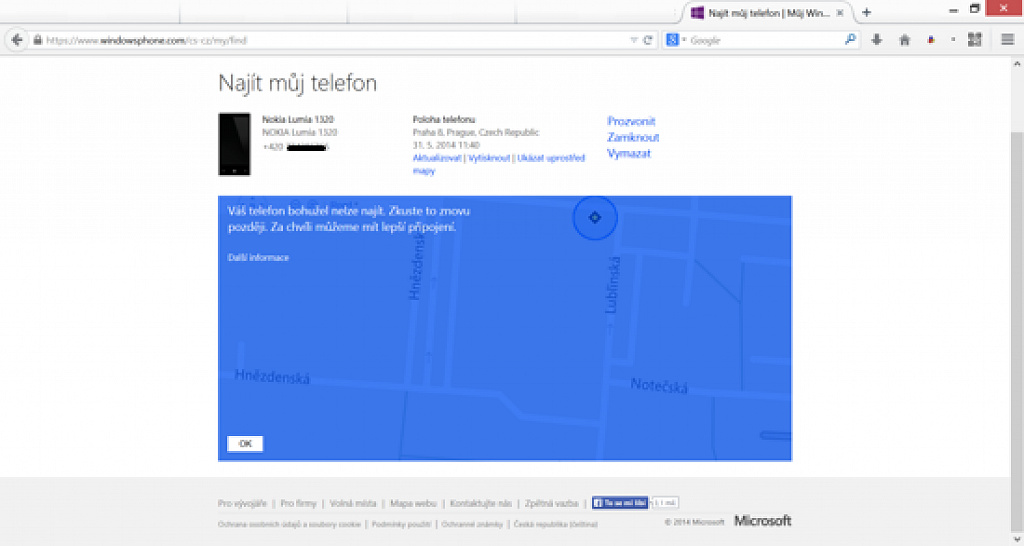1024x546 pixels.
Task: Open the 'Pro firmy' footer link
Action: coord(298,504)
